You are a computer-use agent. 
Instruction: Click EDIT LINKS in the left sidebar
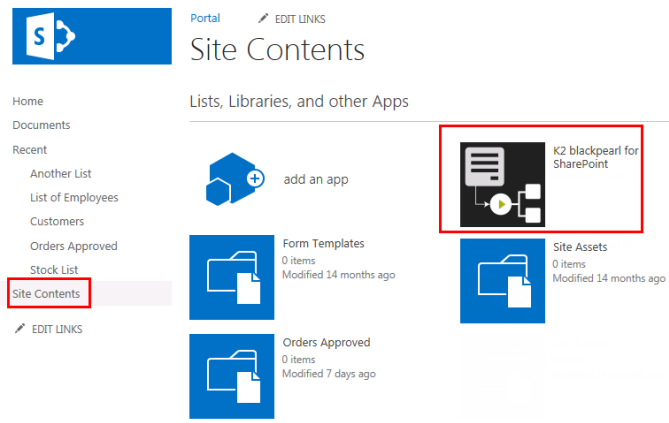[57, 329]
